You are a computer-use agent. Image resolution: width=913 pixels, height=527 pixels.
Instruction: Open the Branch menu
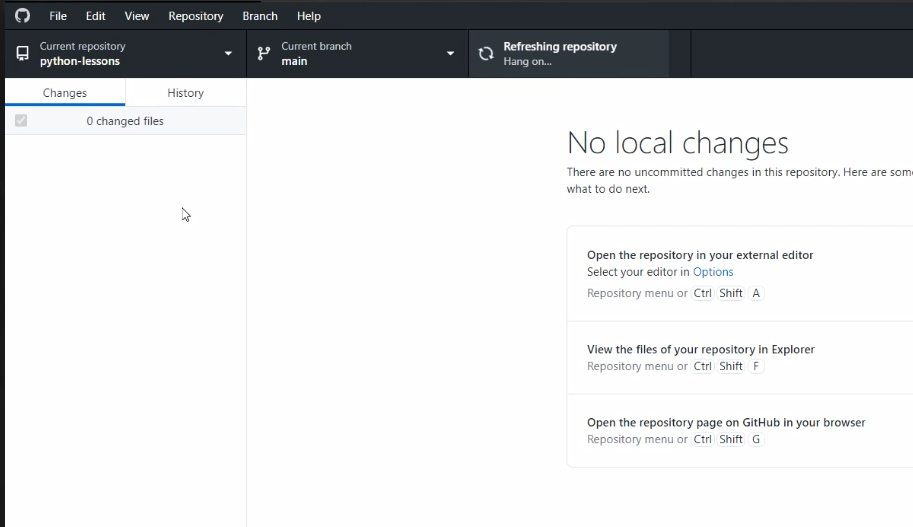tap(260, 16)
